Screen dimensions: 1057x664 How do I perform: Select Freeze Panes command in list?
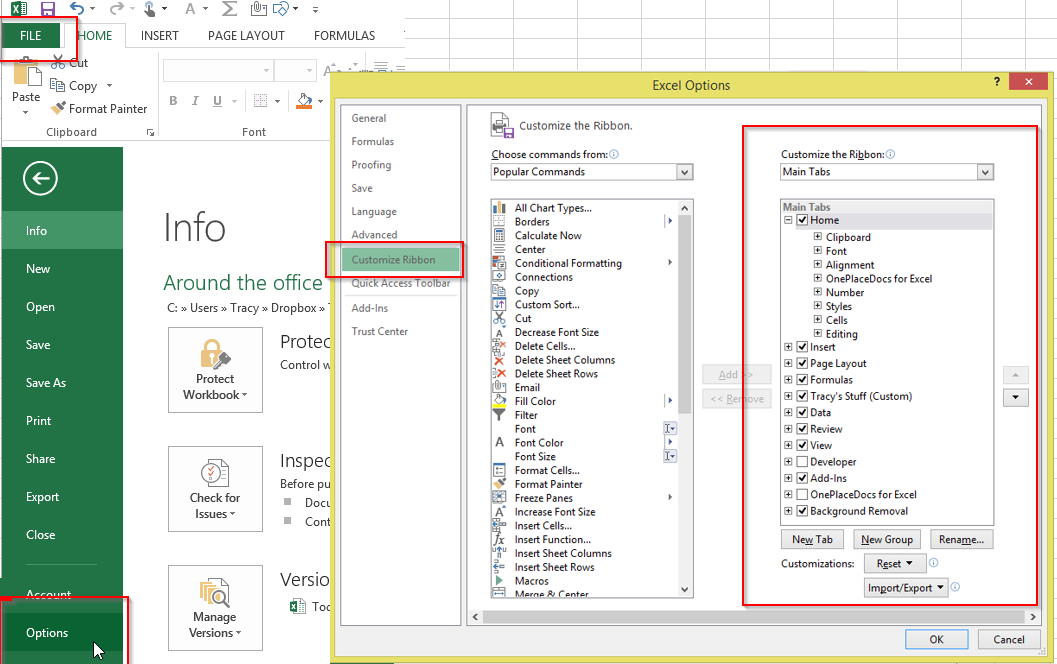click(543, 498)
